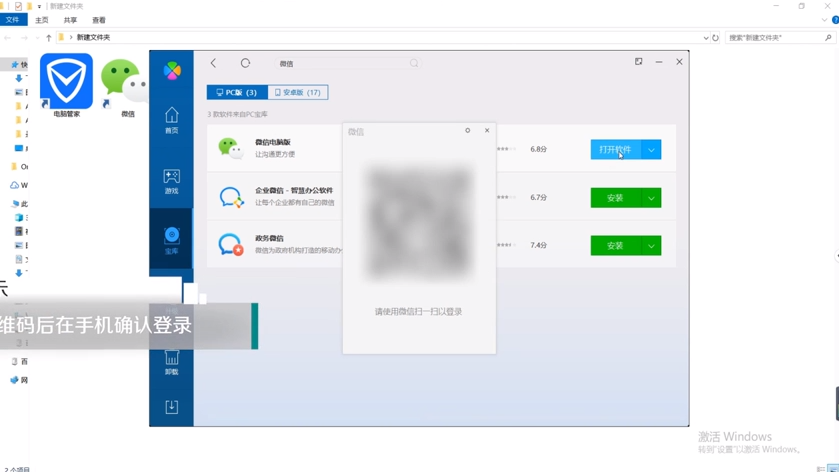This screenshot has height=472, width=839.
Task: Click Explorer up-directory arrow
Action: click(49, 37)
